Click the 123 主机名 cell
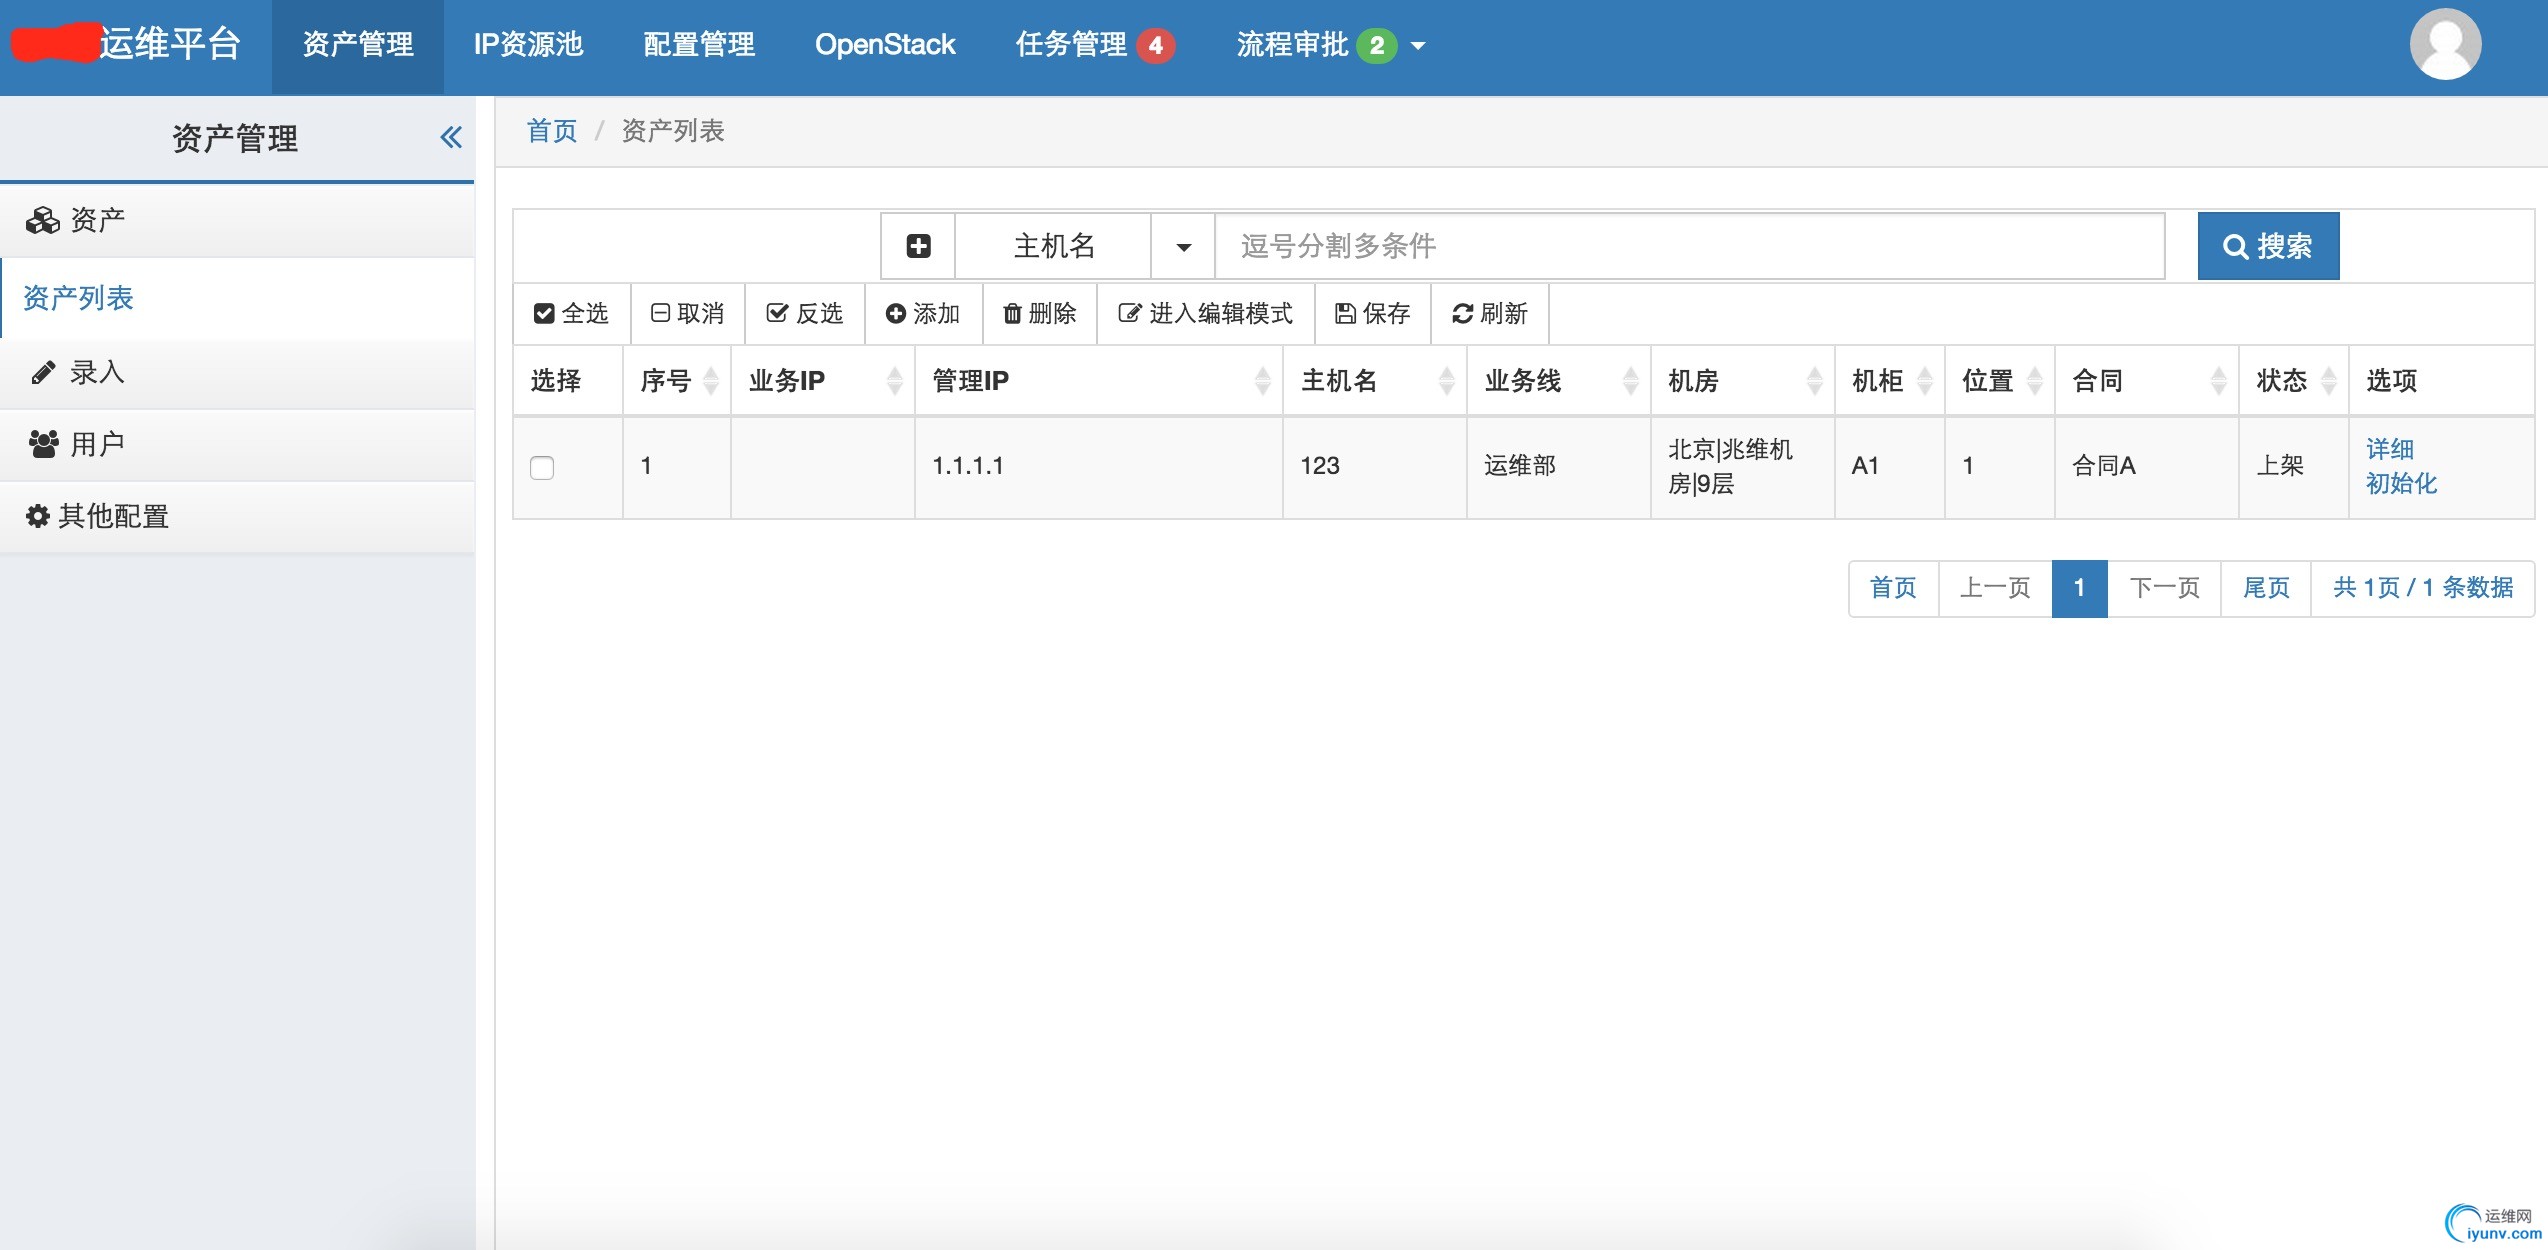The image size is (2548, 1250). (1374, 466)
